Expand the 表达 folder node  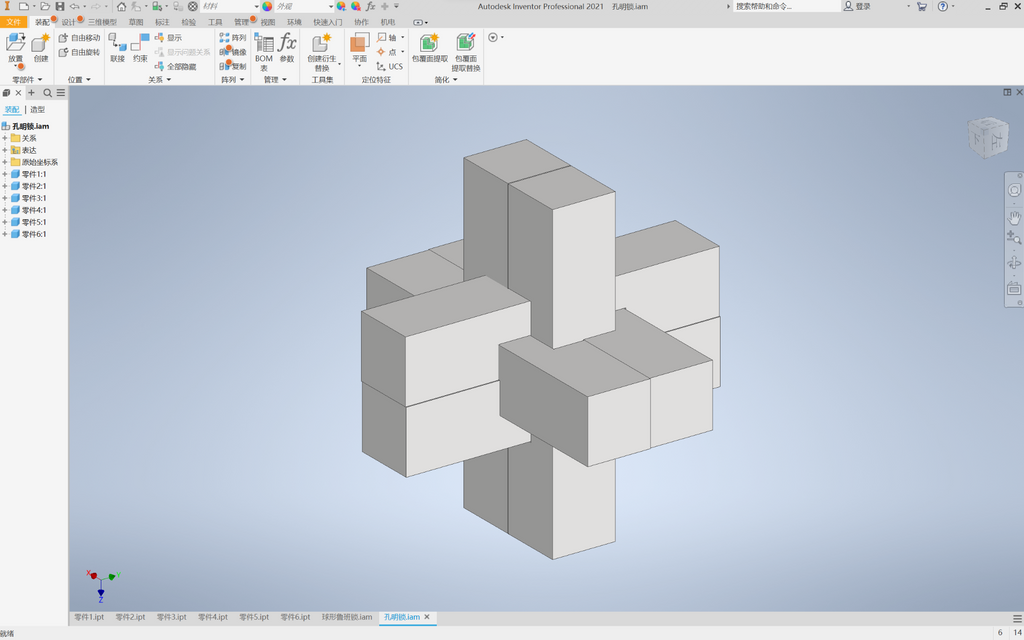(5, 150)
